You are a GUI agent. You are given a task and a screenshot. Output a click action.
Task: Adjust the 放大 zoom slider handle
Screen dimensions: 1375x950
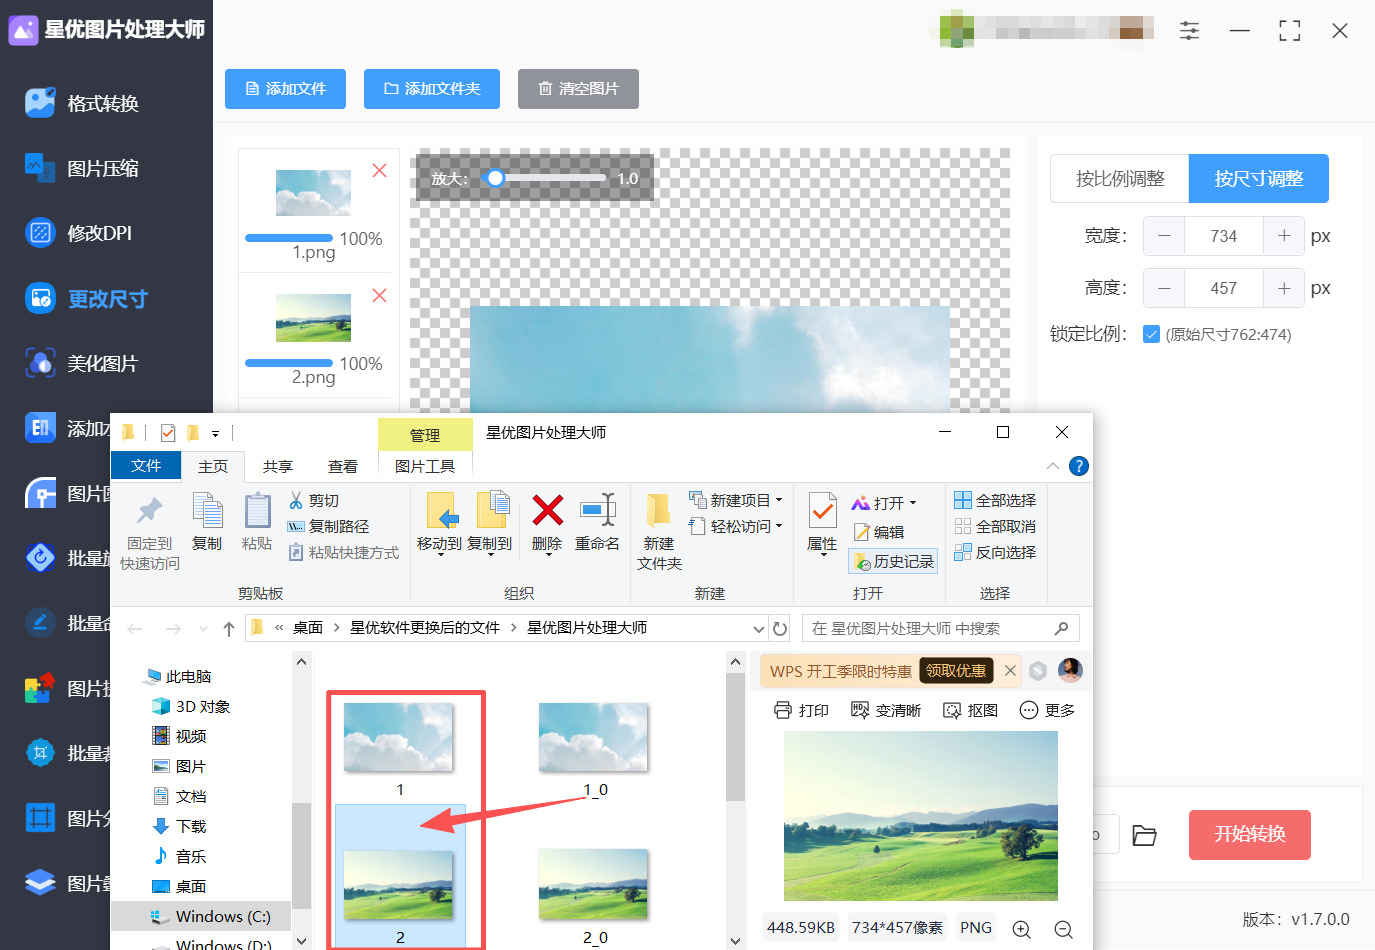point(495,178)
